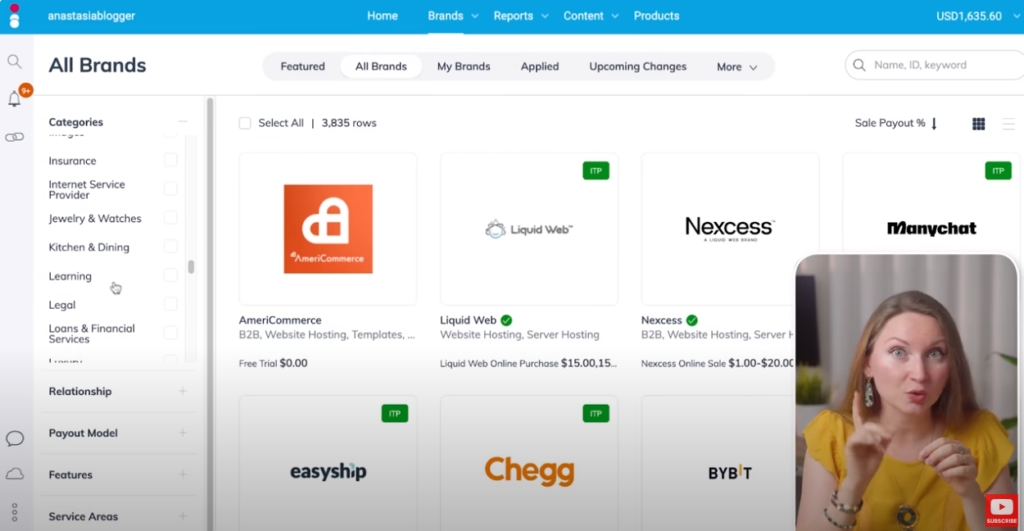The image size is (1024, 531).
Task: Check the Learning category checkbox
Action: point(170,275)
